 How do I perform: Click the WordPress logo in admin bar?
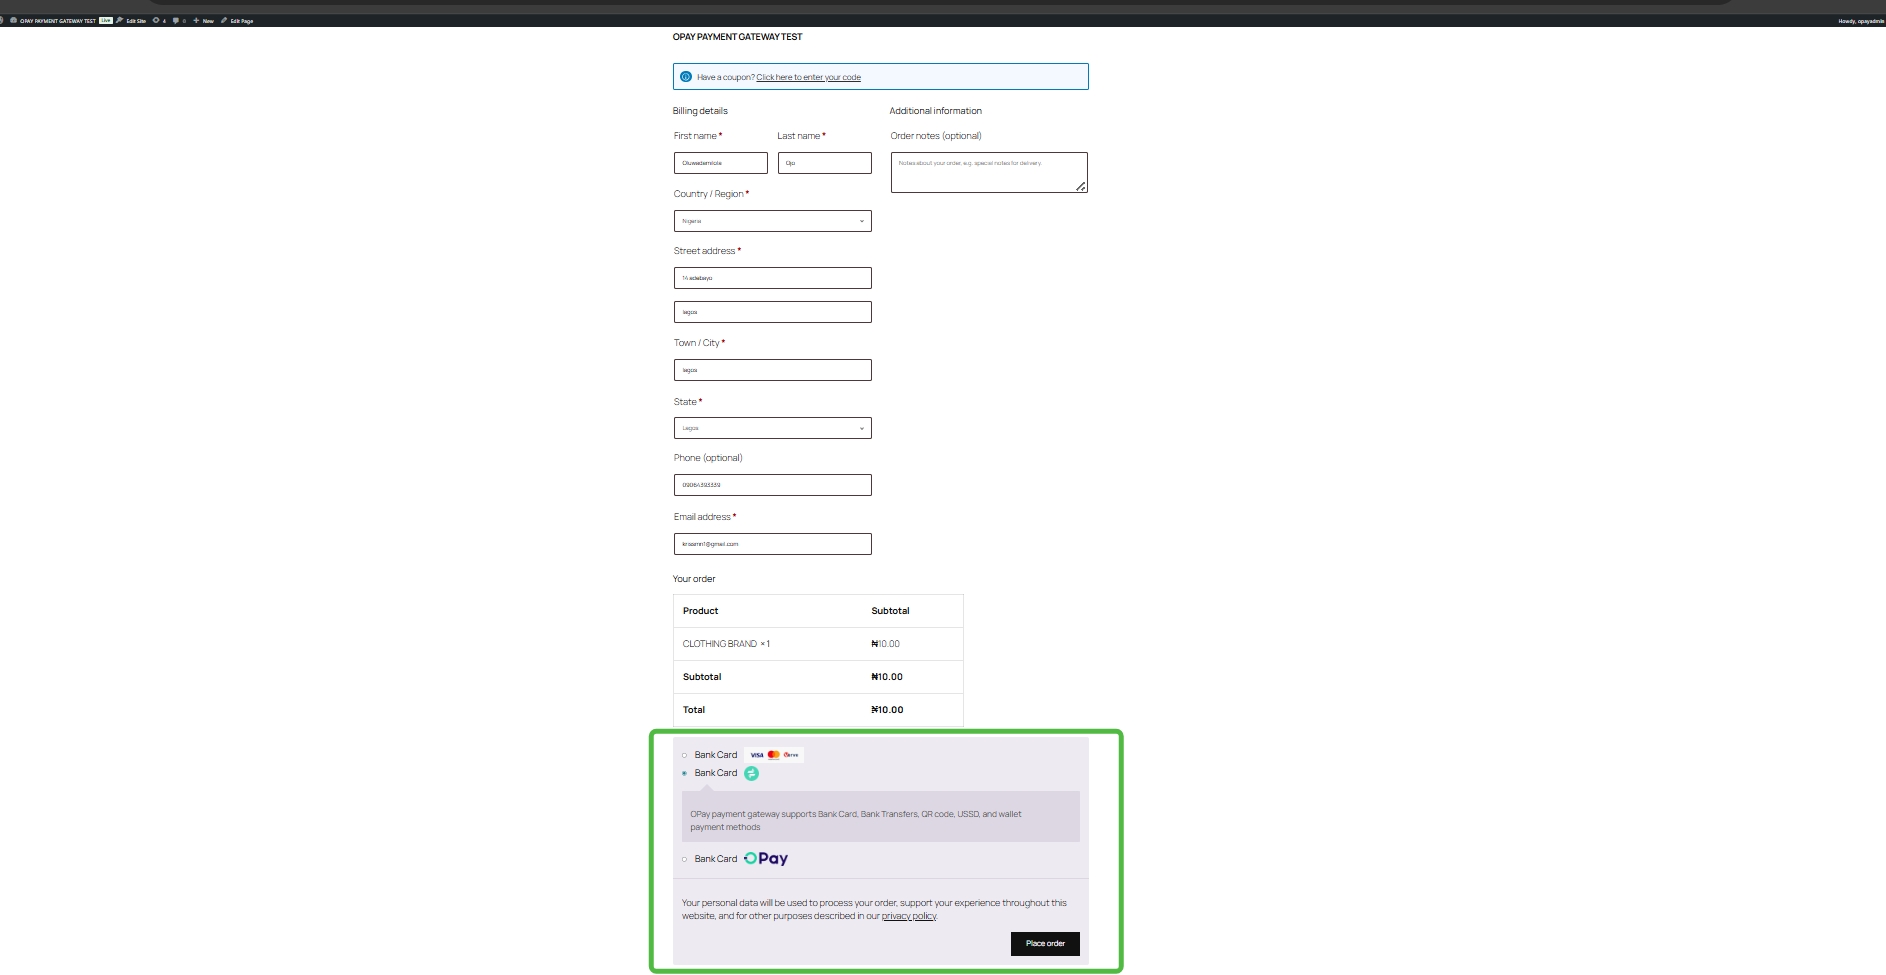point(4,20)
